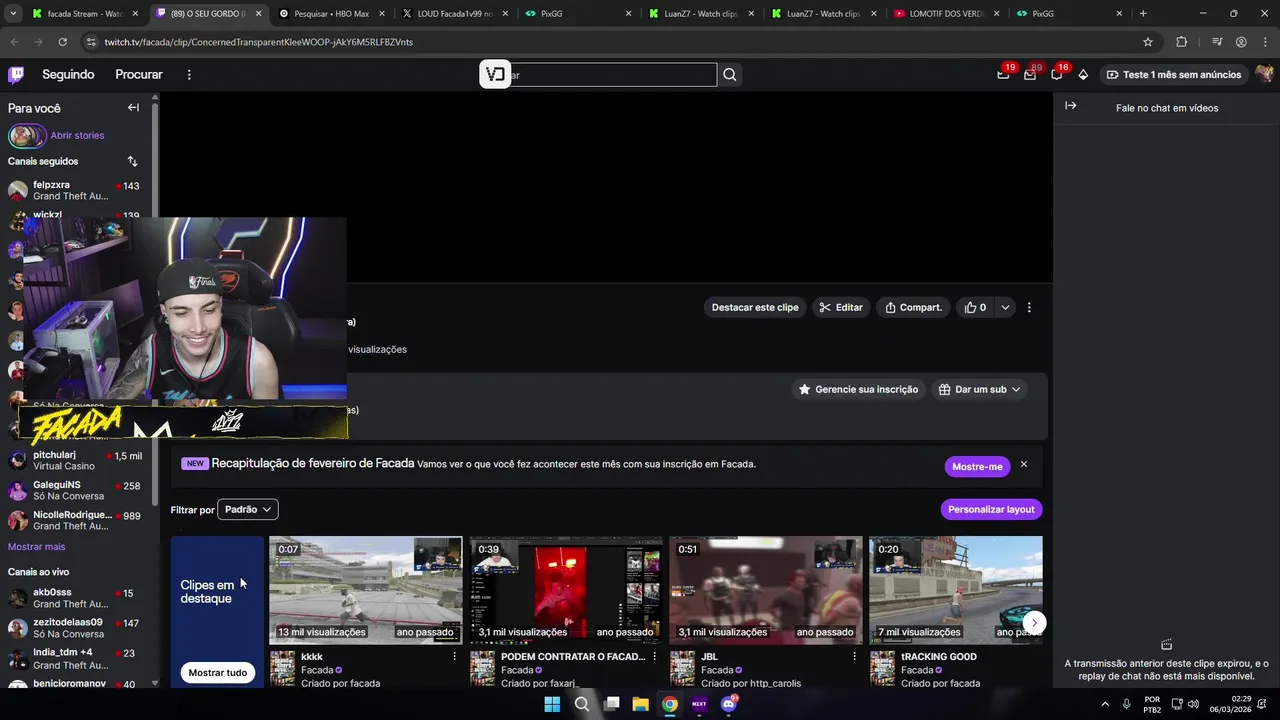Image resolution: width=1280 pixels, height=720 pixels.
Task: Switch to the LOMOTIF DOS VERDI tab
Action: (946, 14)
